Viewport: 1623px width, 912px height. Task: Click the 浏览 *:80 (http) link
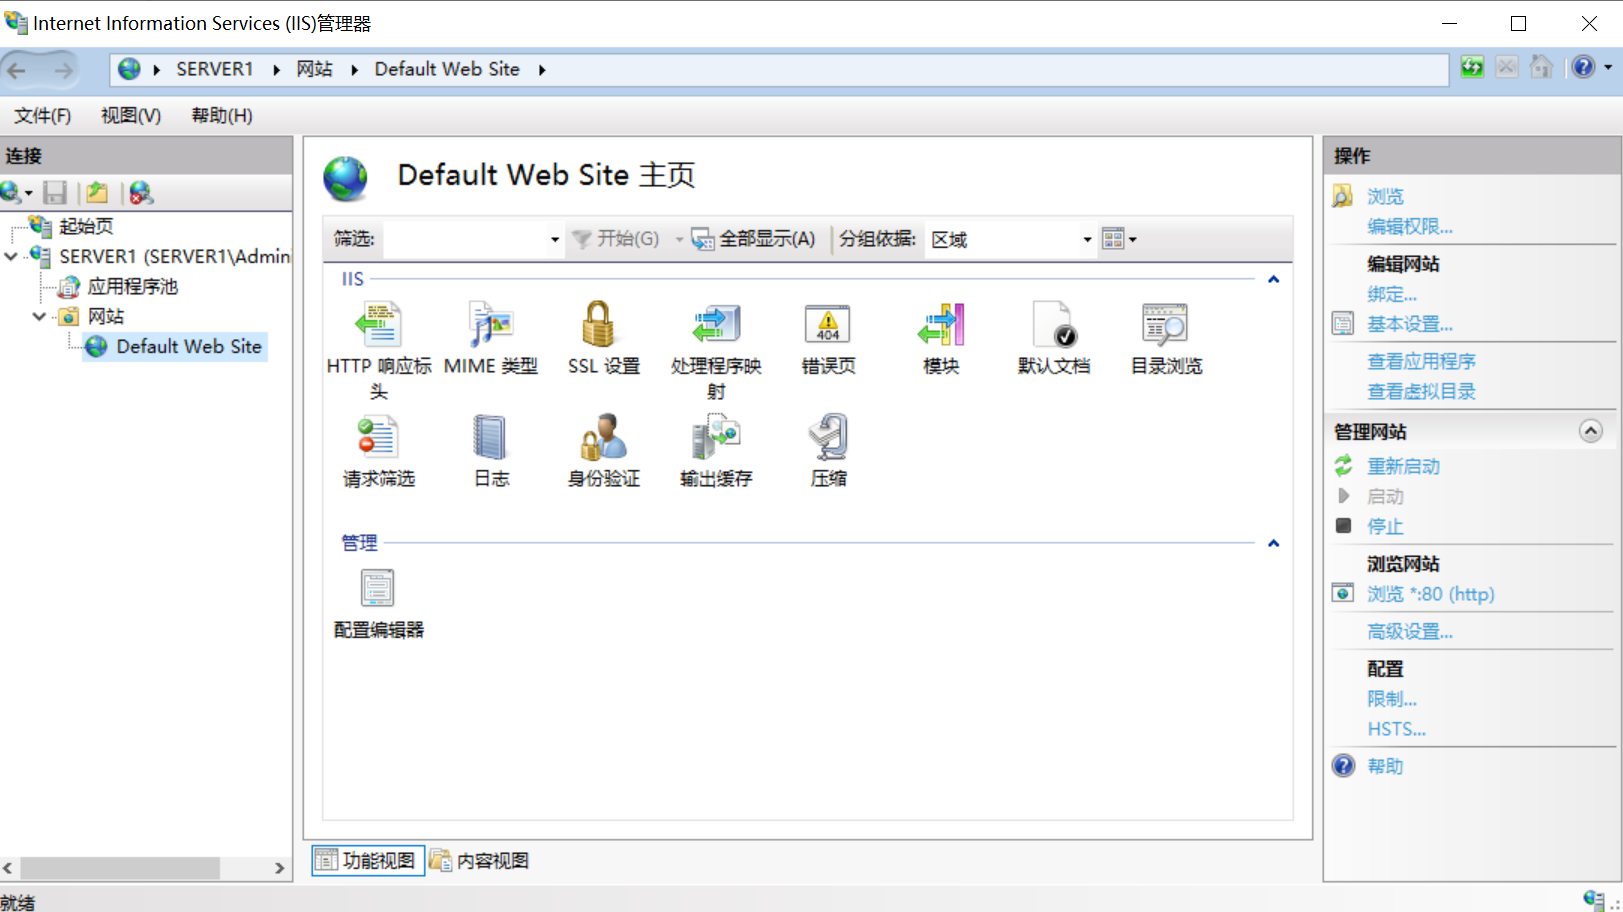pyautogui.click(x=1431, y=595)
